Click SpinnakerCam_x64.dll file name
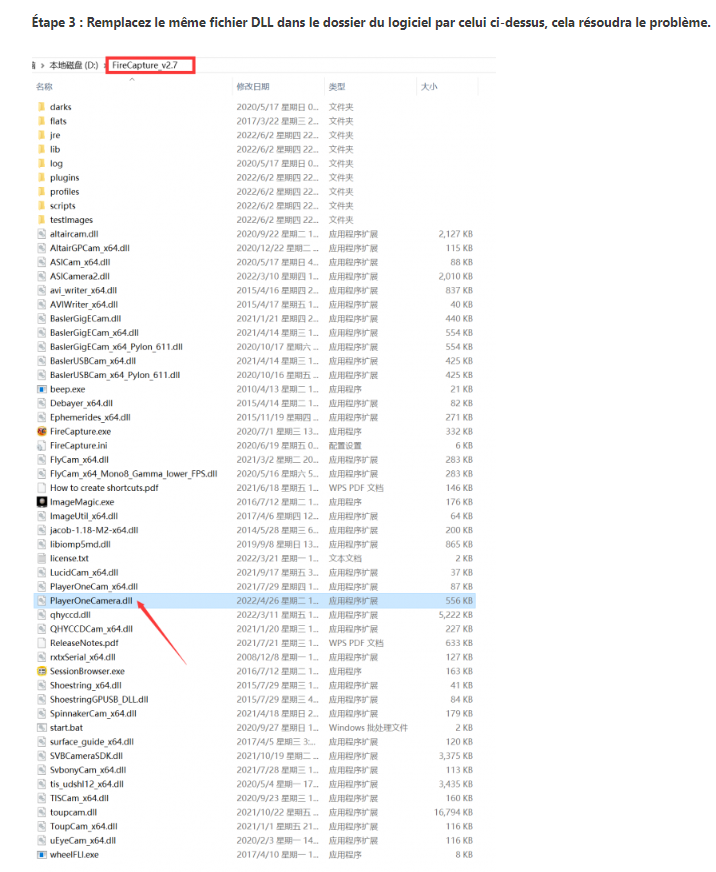 coord(93,714)
